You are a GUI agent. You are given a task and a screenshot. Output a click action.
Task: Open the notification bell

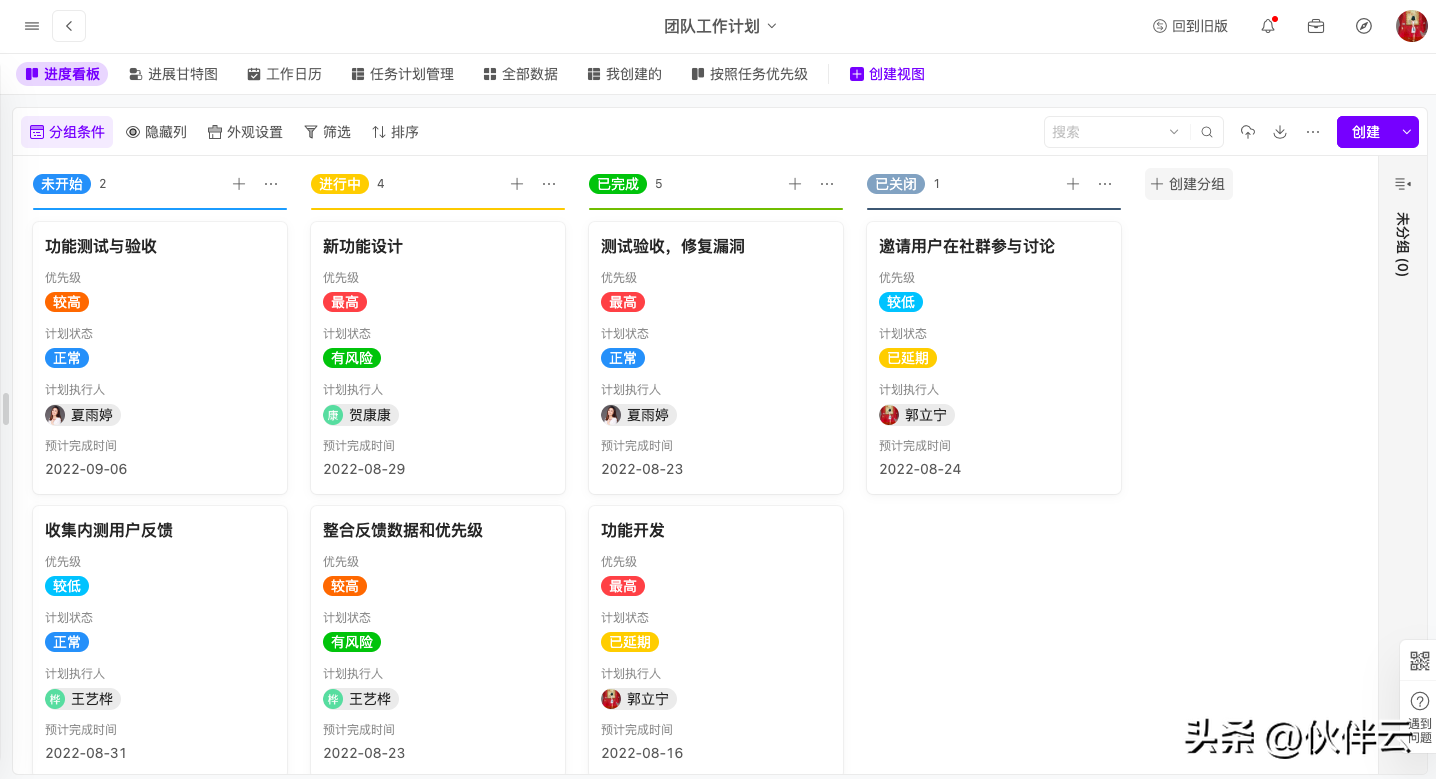[x=1268, y=26]
